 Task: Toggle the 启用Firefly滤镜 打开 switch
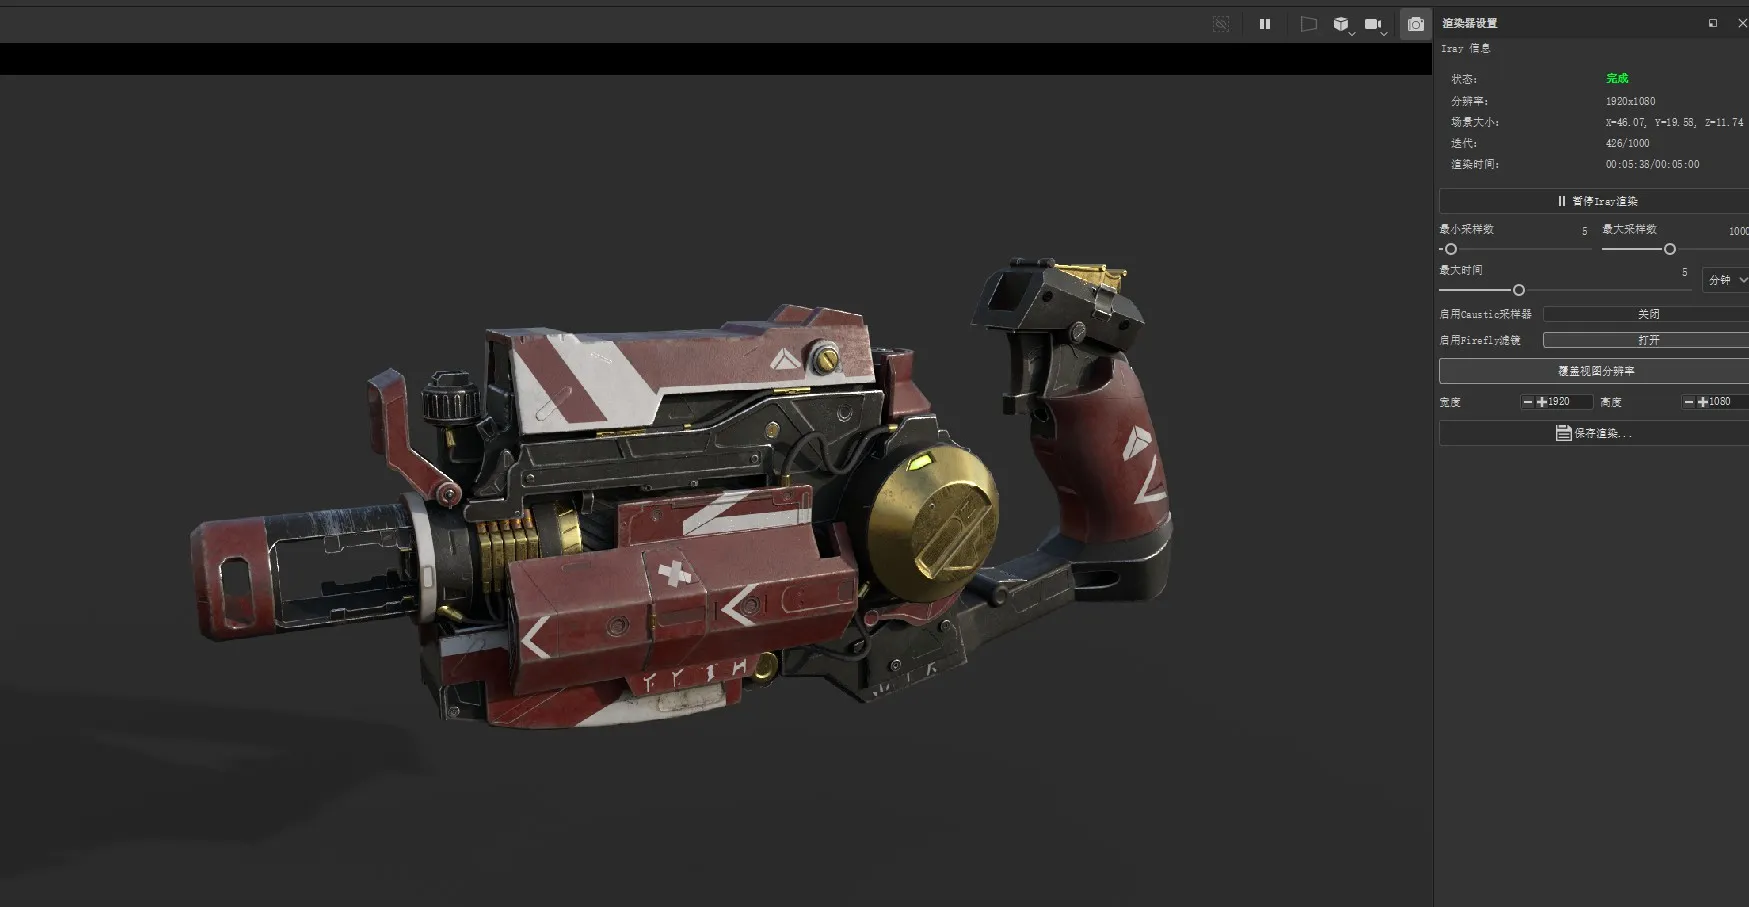[x=1647, y=340]
